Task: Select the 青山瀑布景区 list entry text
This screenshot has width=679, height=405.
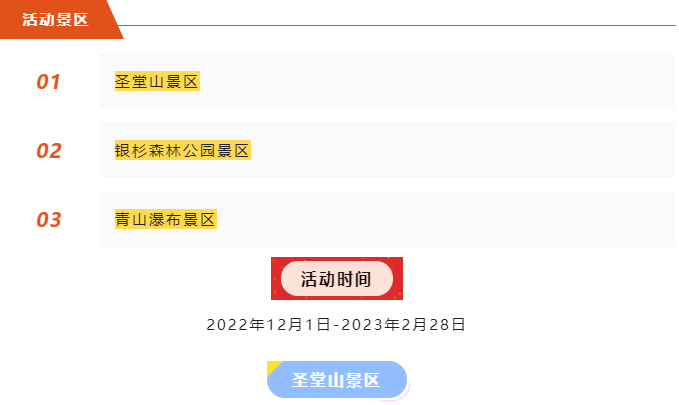Action: pyautogui.click(x=166, y=220)
